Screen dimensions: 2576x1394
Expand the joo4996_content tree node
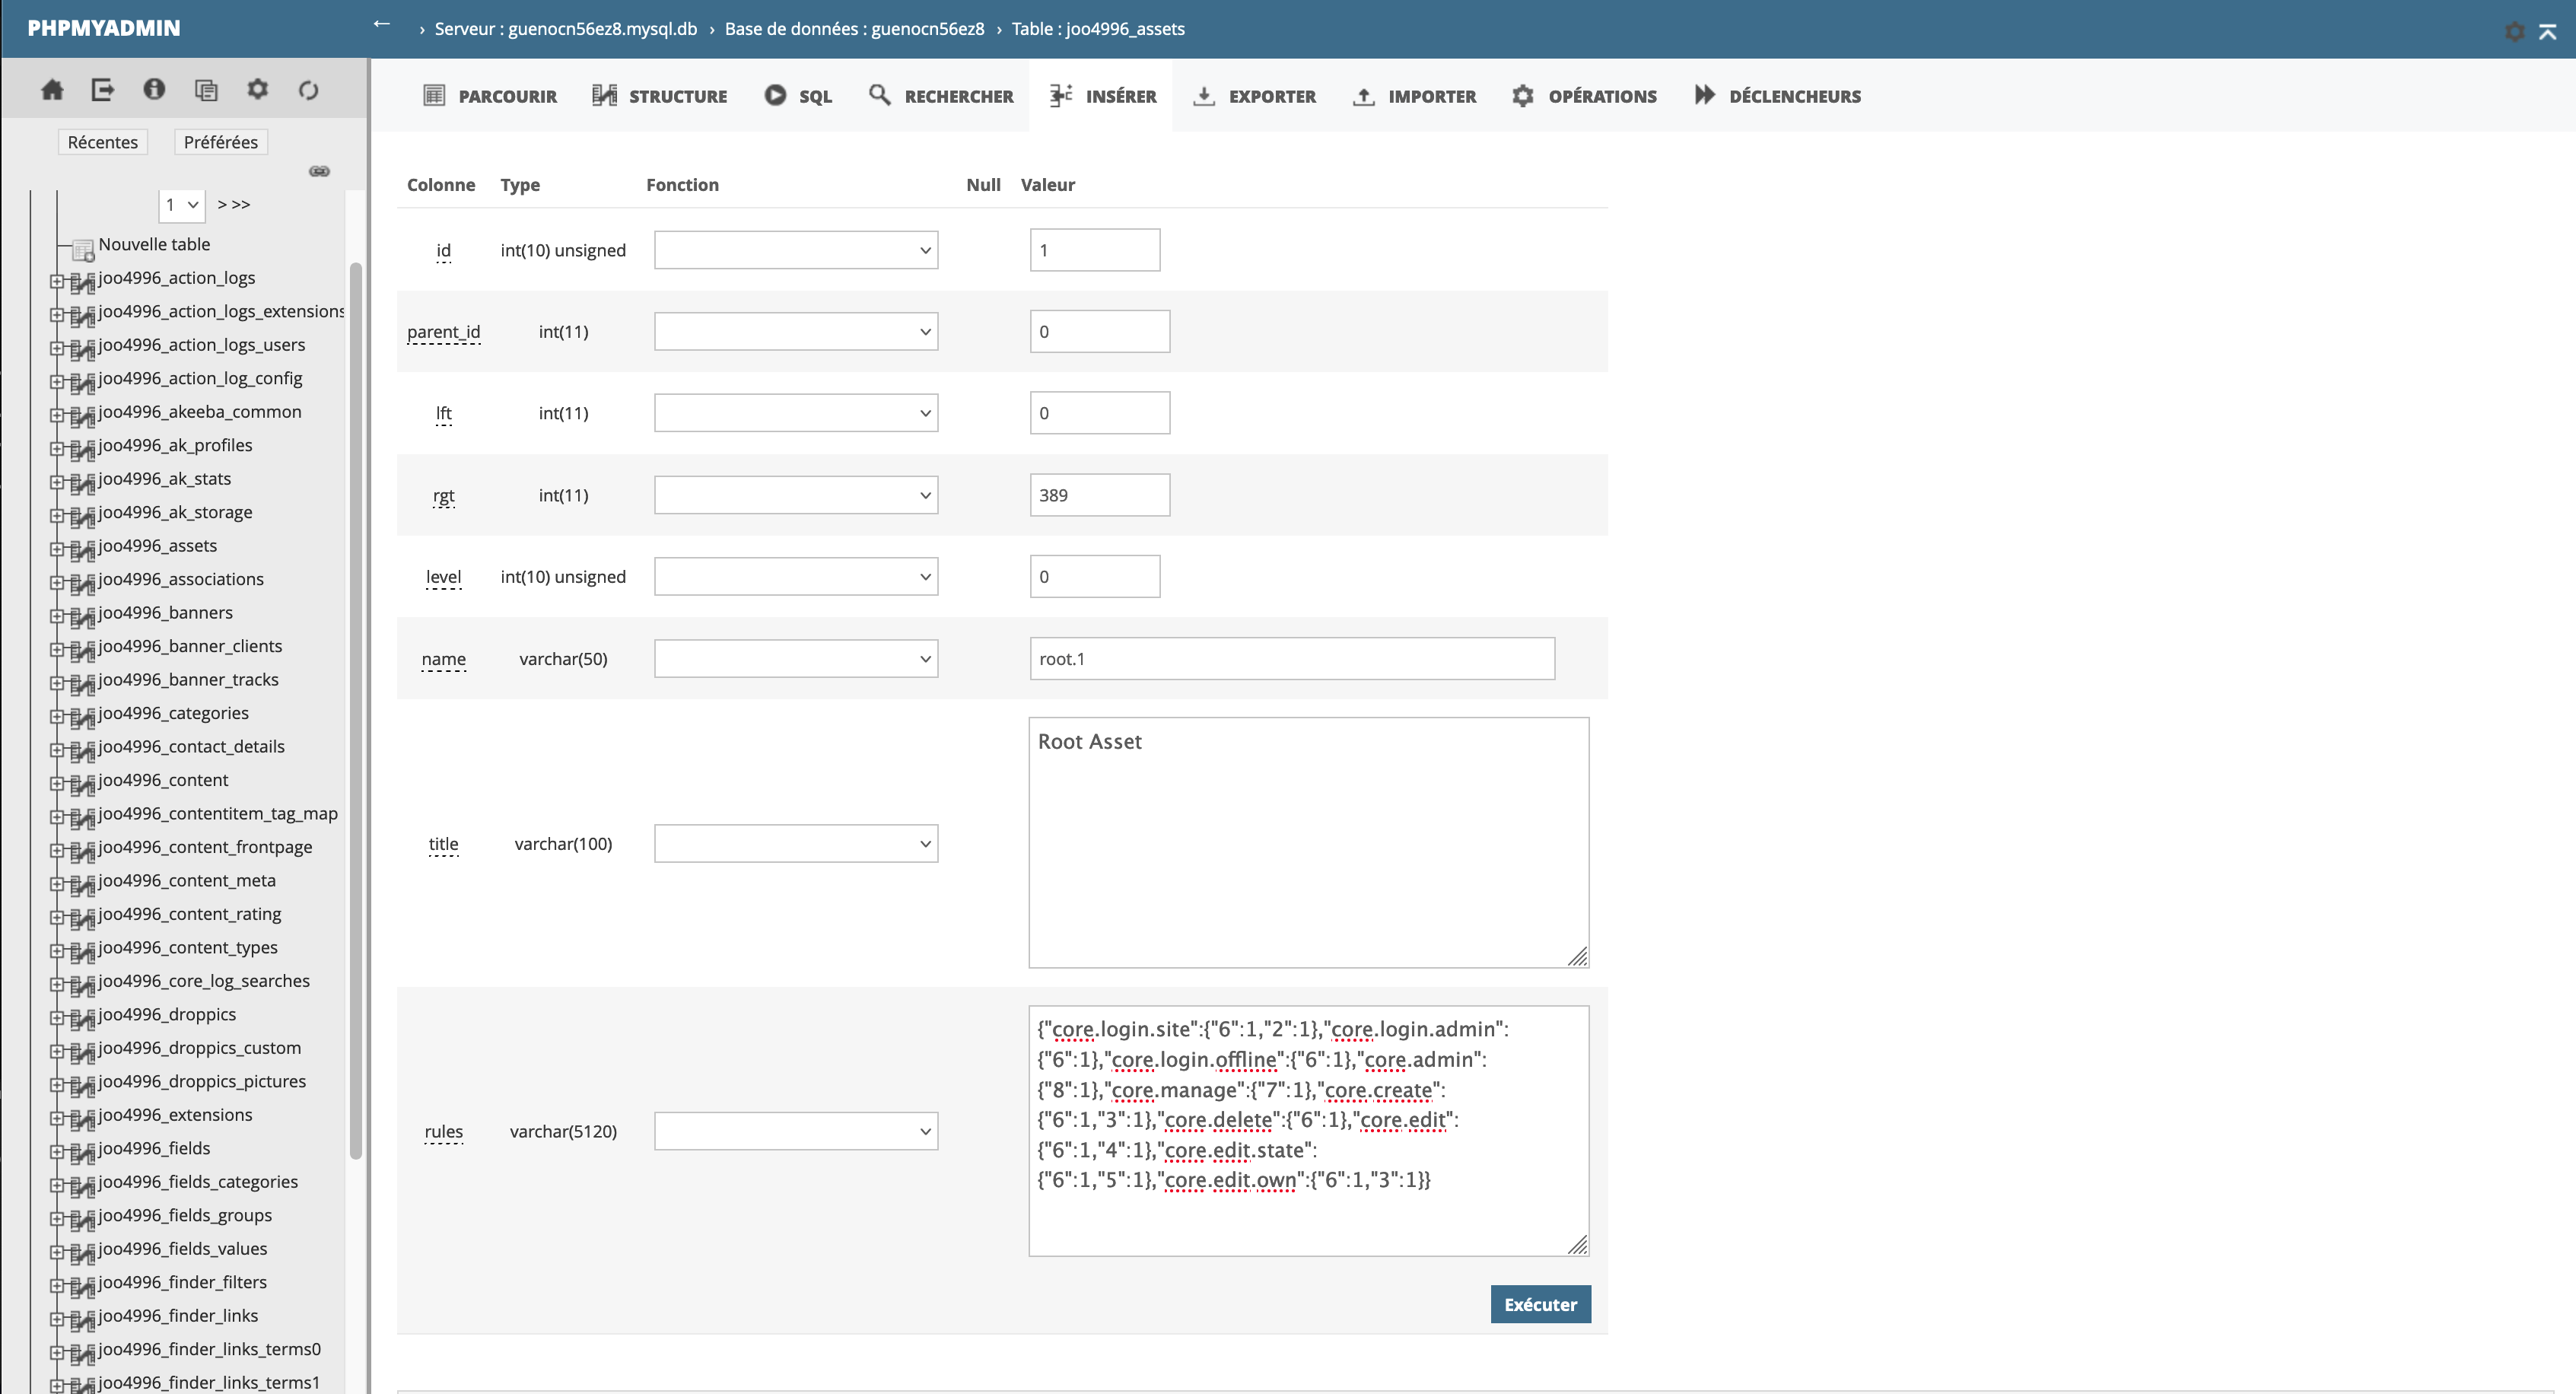[x=57, y=783]
